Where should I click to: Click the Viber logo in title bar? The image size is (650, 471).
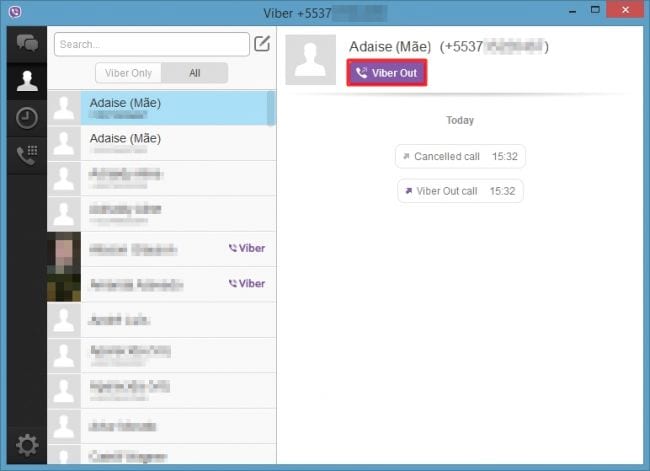[x=15, y=12]
